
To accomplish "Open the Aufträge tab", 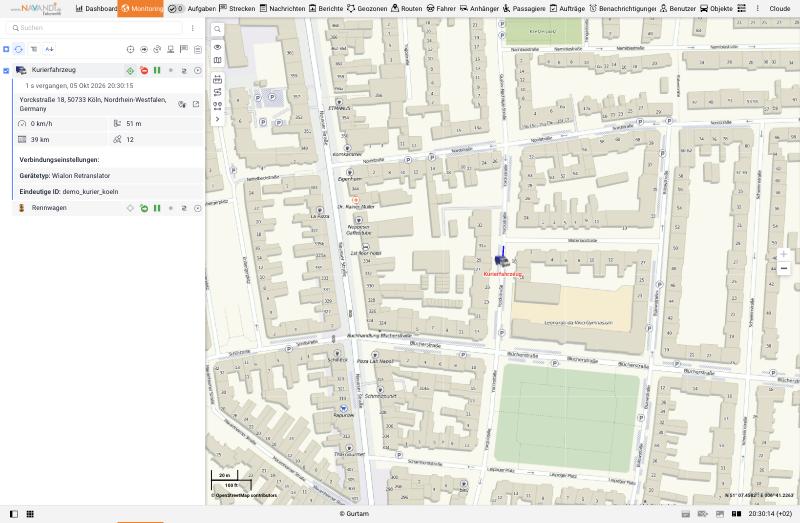I will [x=567, y=9].
